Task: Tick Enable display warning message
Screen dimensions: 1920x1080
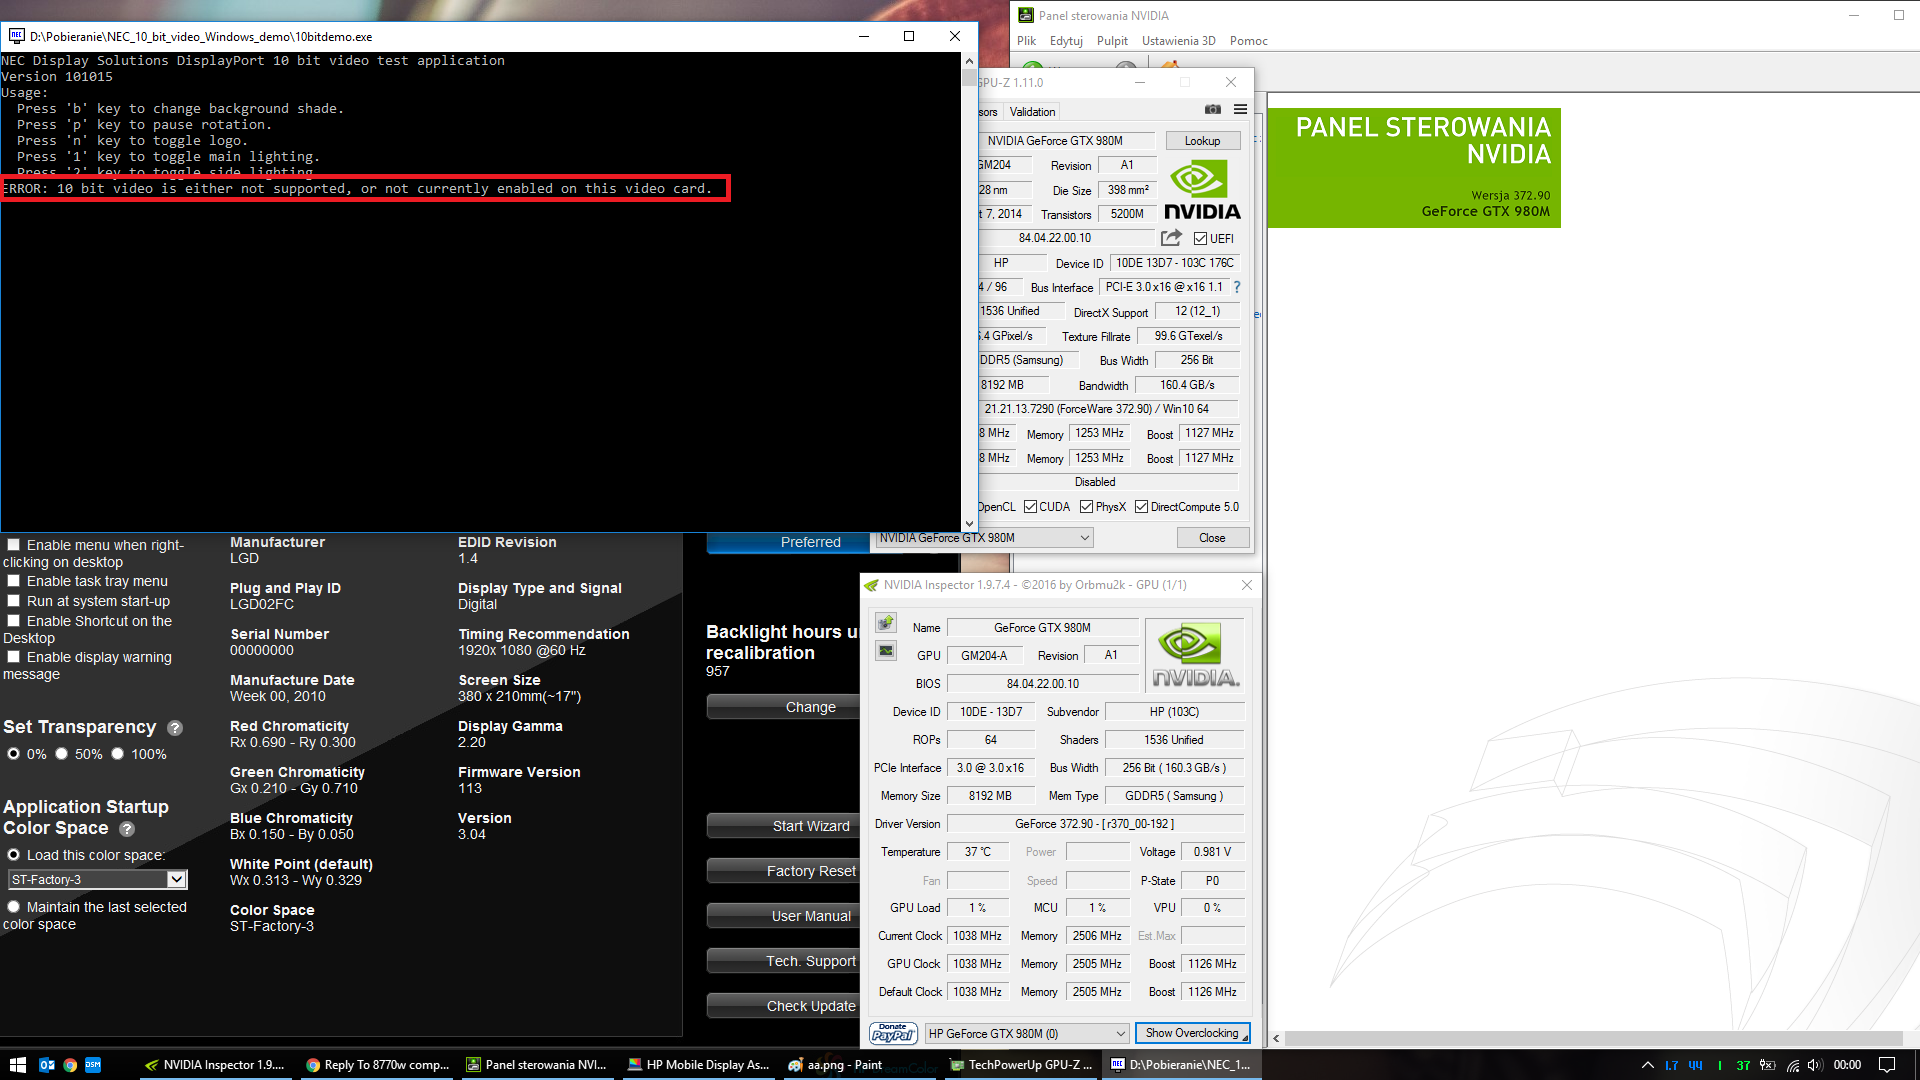Action: tap(14, 657)
